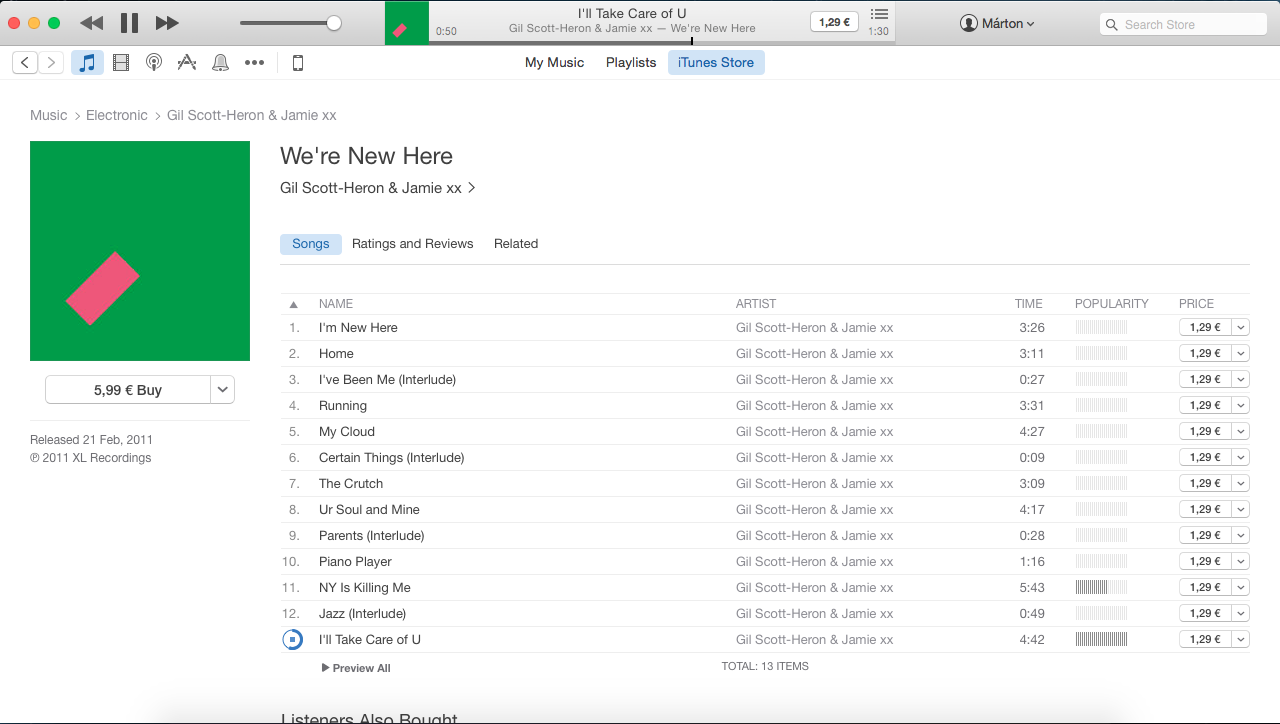1280x724 pixels.
Task: Switch to My Music tab
Action: coord(554,63)
